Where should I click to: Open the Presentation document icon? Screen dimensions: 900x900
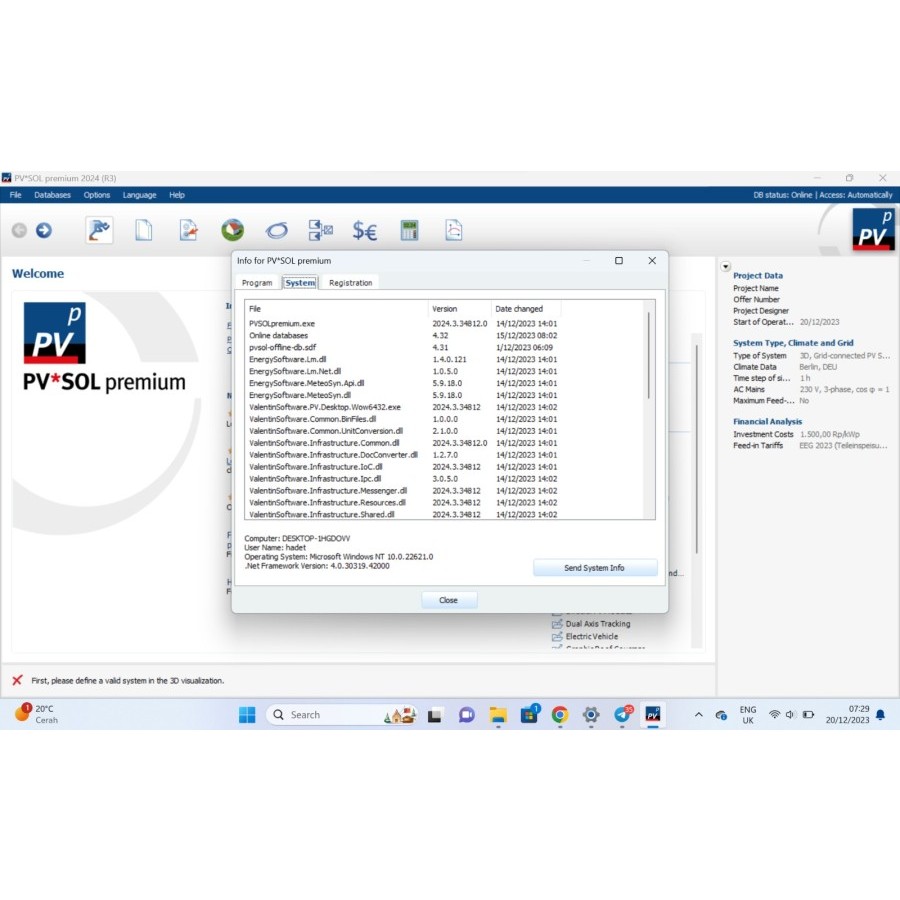click(453, 231)
